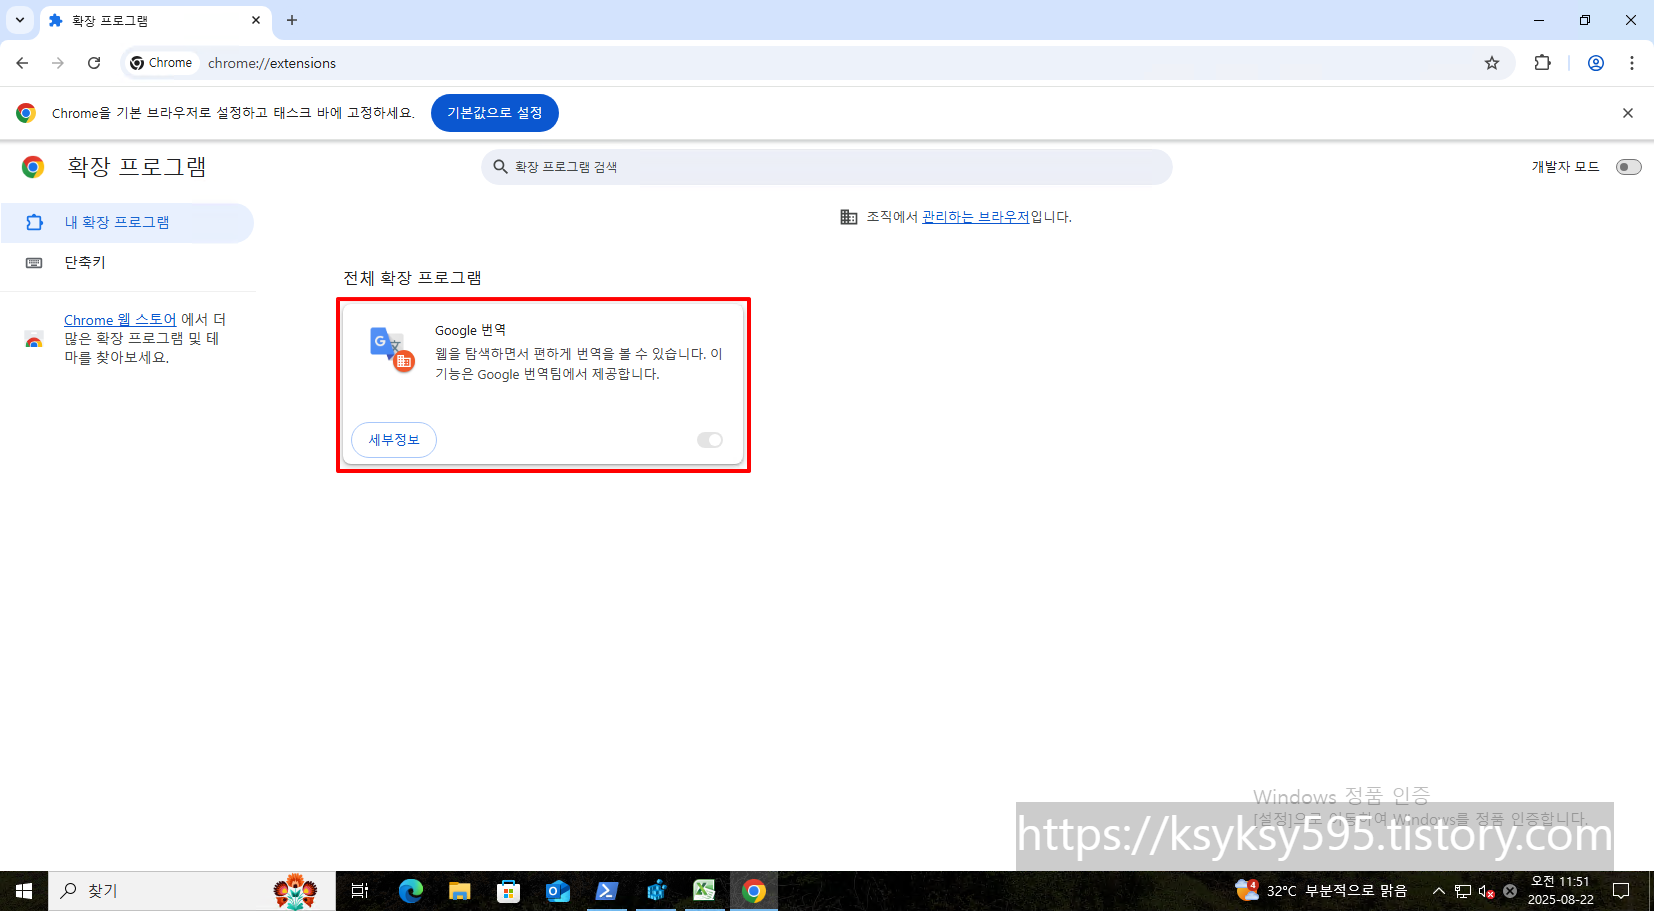Click the muted volume icon

pyautogui.click(x=1486, y=891)
